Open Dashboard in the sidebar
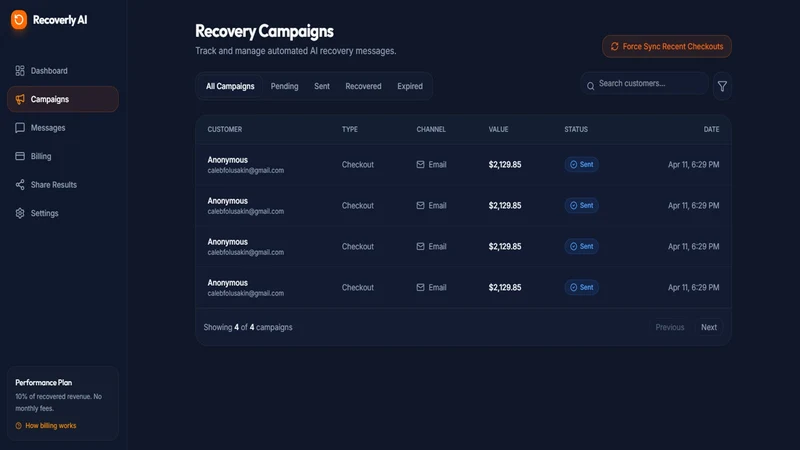 click(x=63, y=70)
